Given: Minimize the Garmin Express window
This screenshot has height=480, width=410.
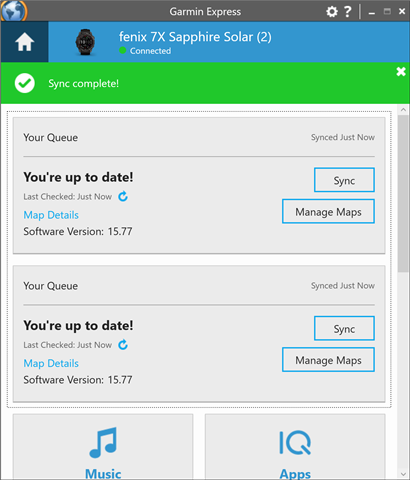Looking at the screenshot, I should pyautogui.click(x=372, y=12).
